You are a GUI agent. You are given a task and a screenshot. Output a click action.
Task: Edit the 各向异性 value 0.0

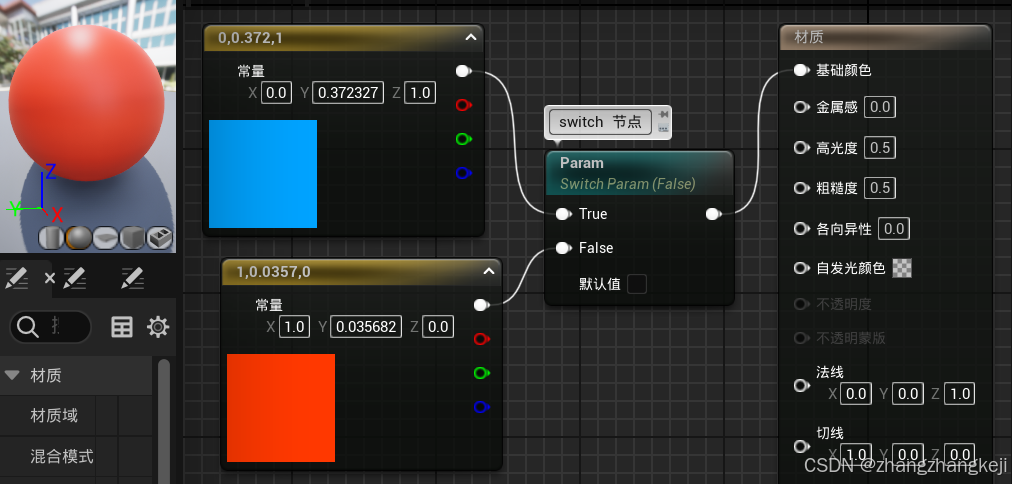coord(895,228)
